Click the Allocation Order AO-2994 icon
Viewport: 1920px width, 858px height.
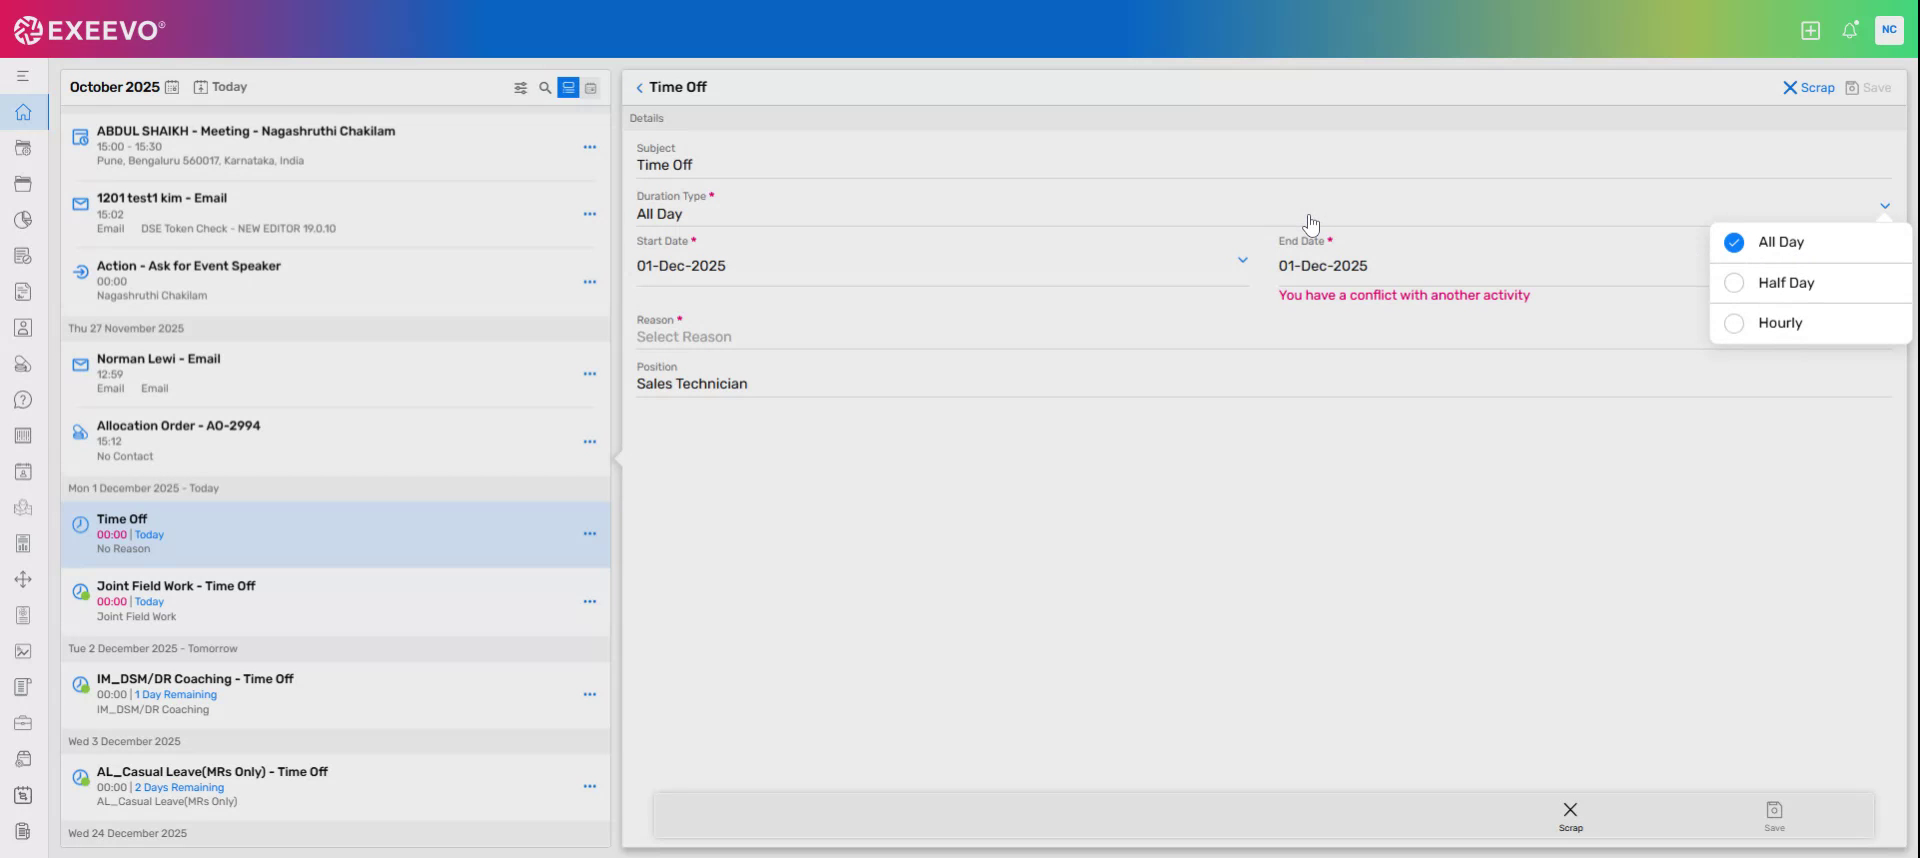coord(80,432)
